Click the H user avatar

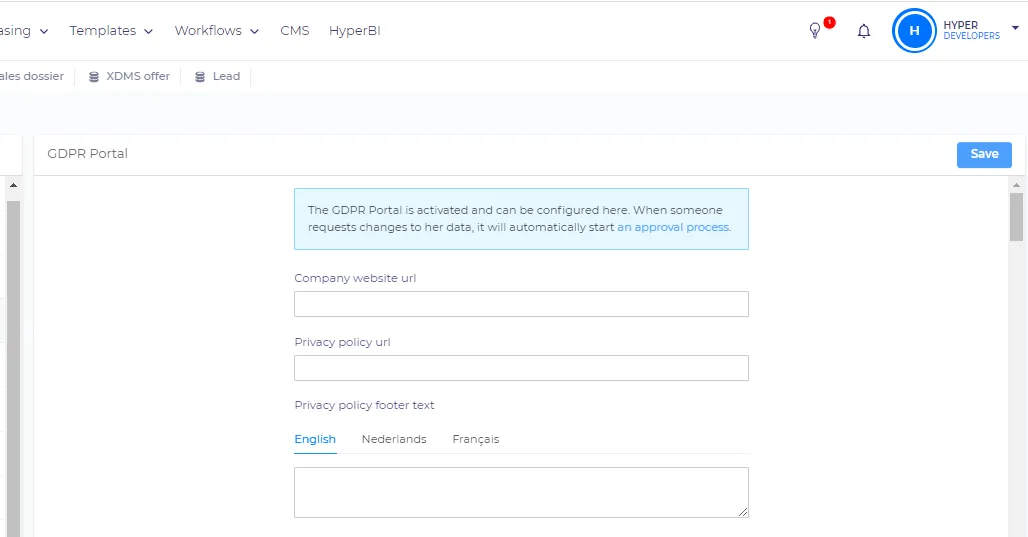[x=914, y=30]
